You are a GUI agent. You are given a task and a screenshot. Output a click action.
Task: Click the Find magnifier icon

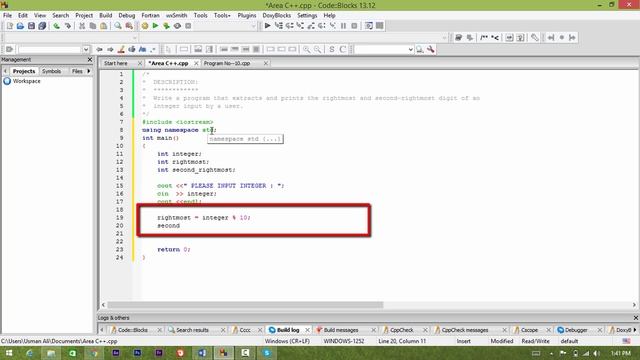pos(118,26)
